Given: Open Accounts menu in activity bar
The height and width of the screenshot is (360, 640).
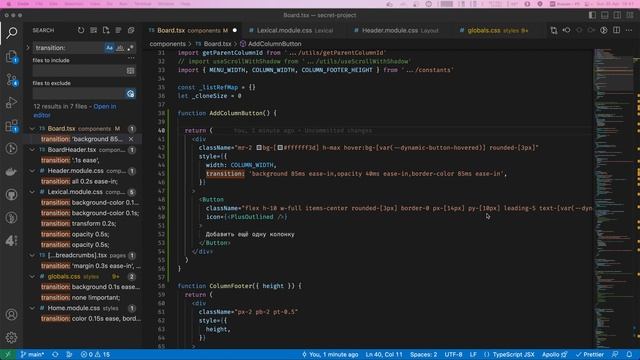Looking at the screenshot, I should (11, 315).
